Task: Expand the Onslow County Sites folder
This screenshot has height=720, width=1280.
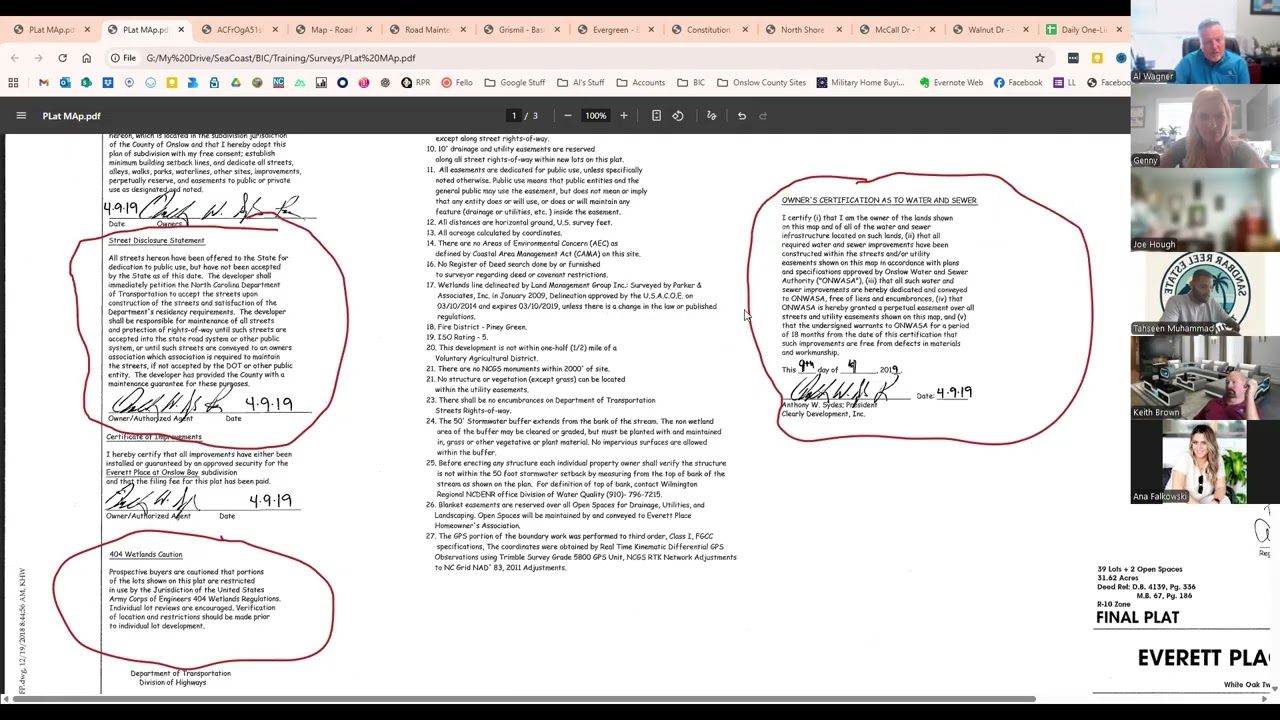Action: (x=761, y=83)
